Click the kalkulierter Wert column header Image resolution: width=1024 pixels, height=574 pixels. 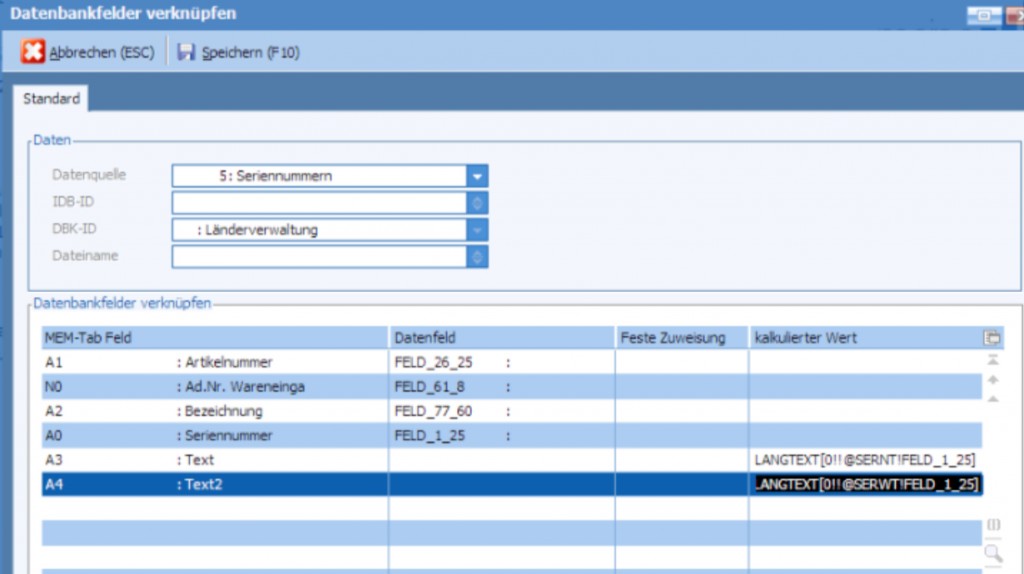pyautogui.click(x=866, y=338)
